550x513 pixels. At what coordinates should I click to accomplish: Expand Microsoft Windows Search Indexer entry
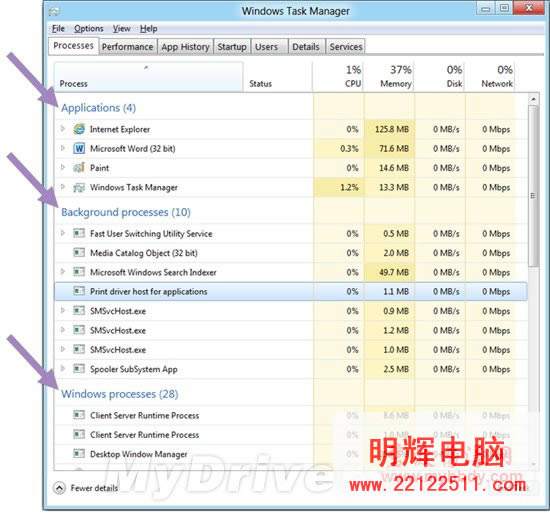click(x=63, y=271)
